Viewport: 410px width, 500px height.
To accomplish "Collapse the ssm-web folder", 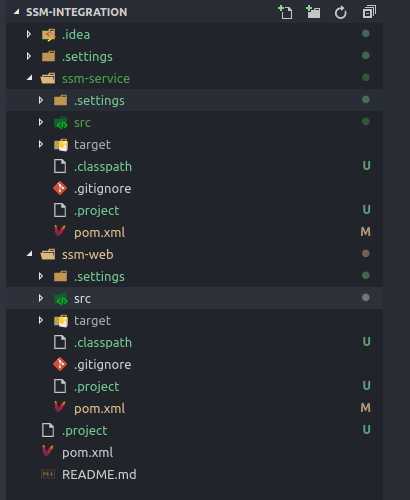I will [29, 254].
